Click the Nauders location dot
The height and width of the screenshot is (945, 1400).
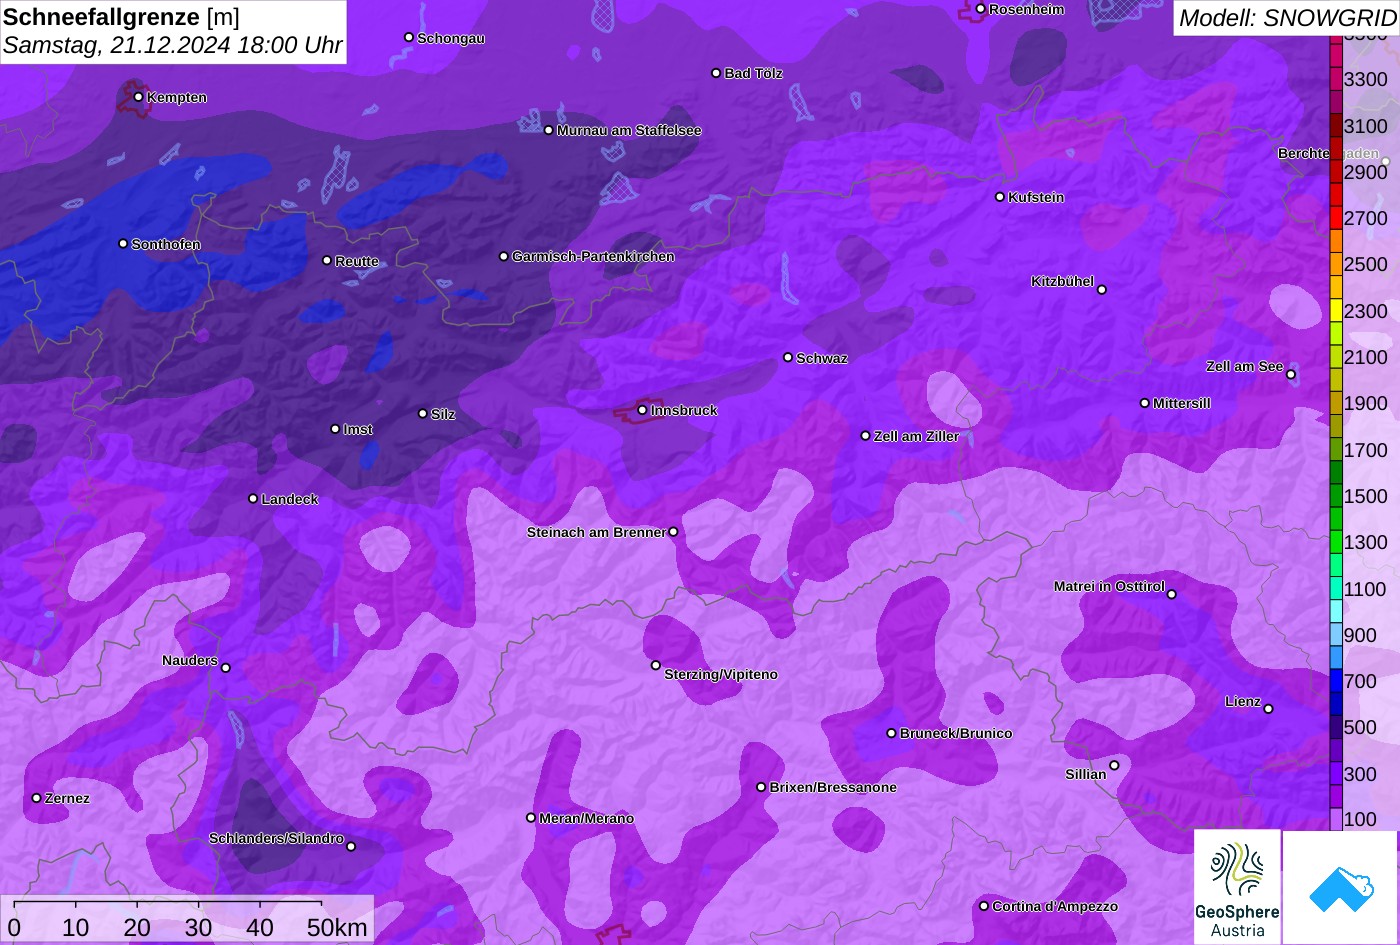coord(225,668)
